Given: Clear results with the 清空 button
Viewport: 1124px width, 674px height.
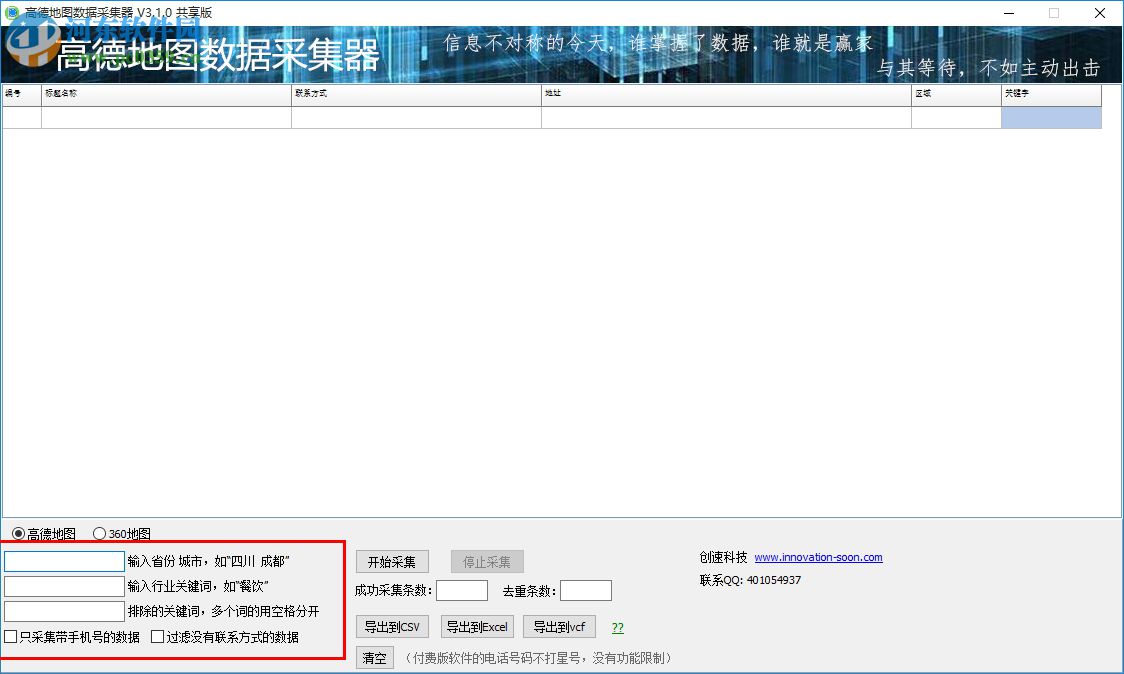Looking at the screenshot, I should point(374,658).
